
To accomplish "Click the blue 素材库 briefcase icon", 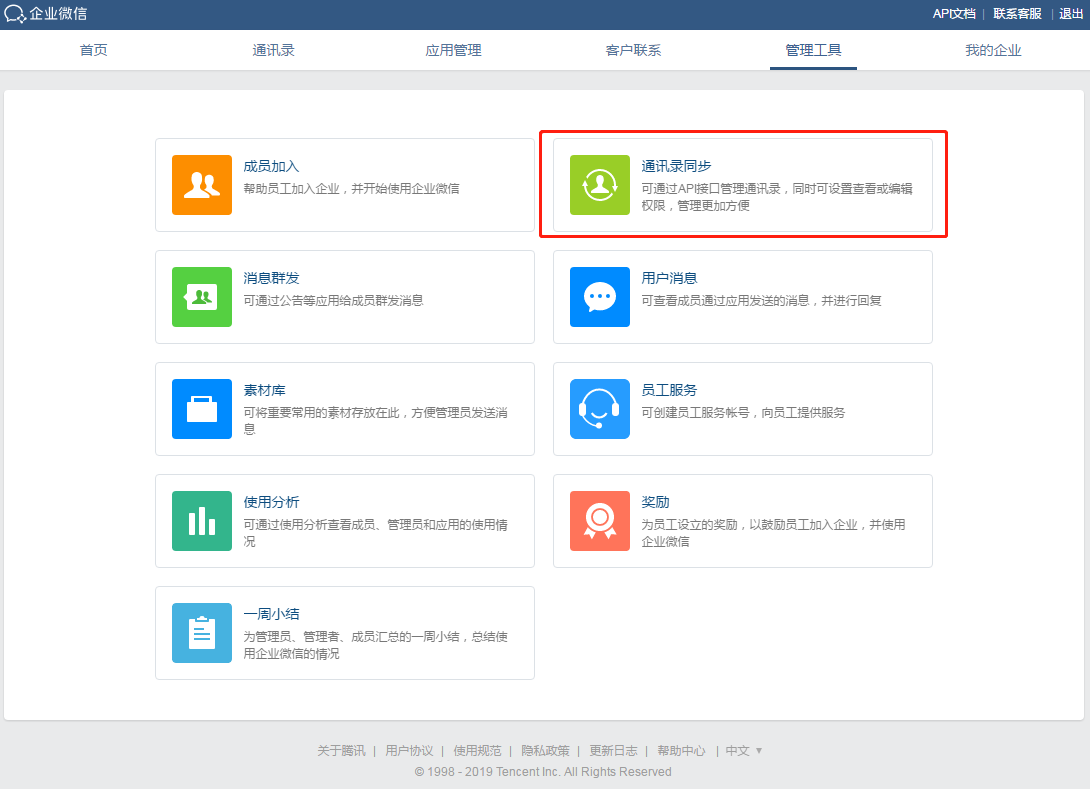I will pyautogui.click(x=202, y=409).
